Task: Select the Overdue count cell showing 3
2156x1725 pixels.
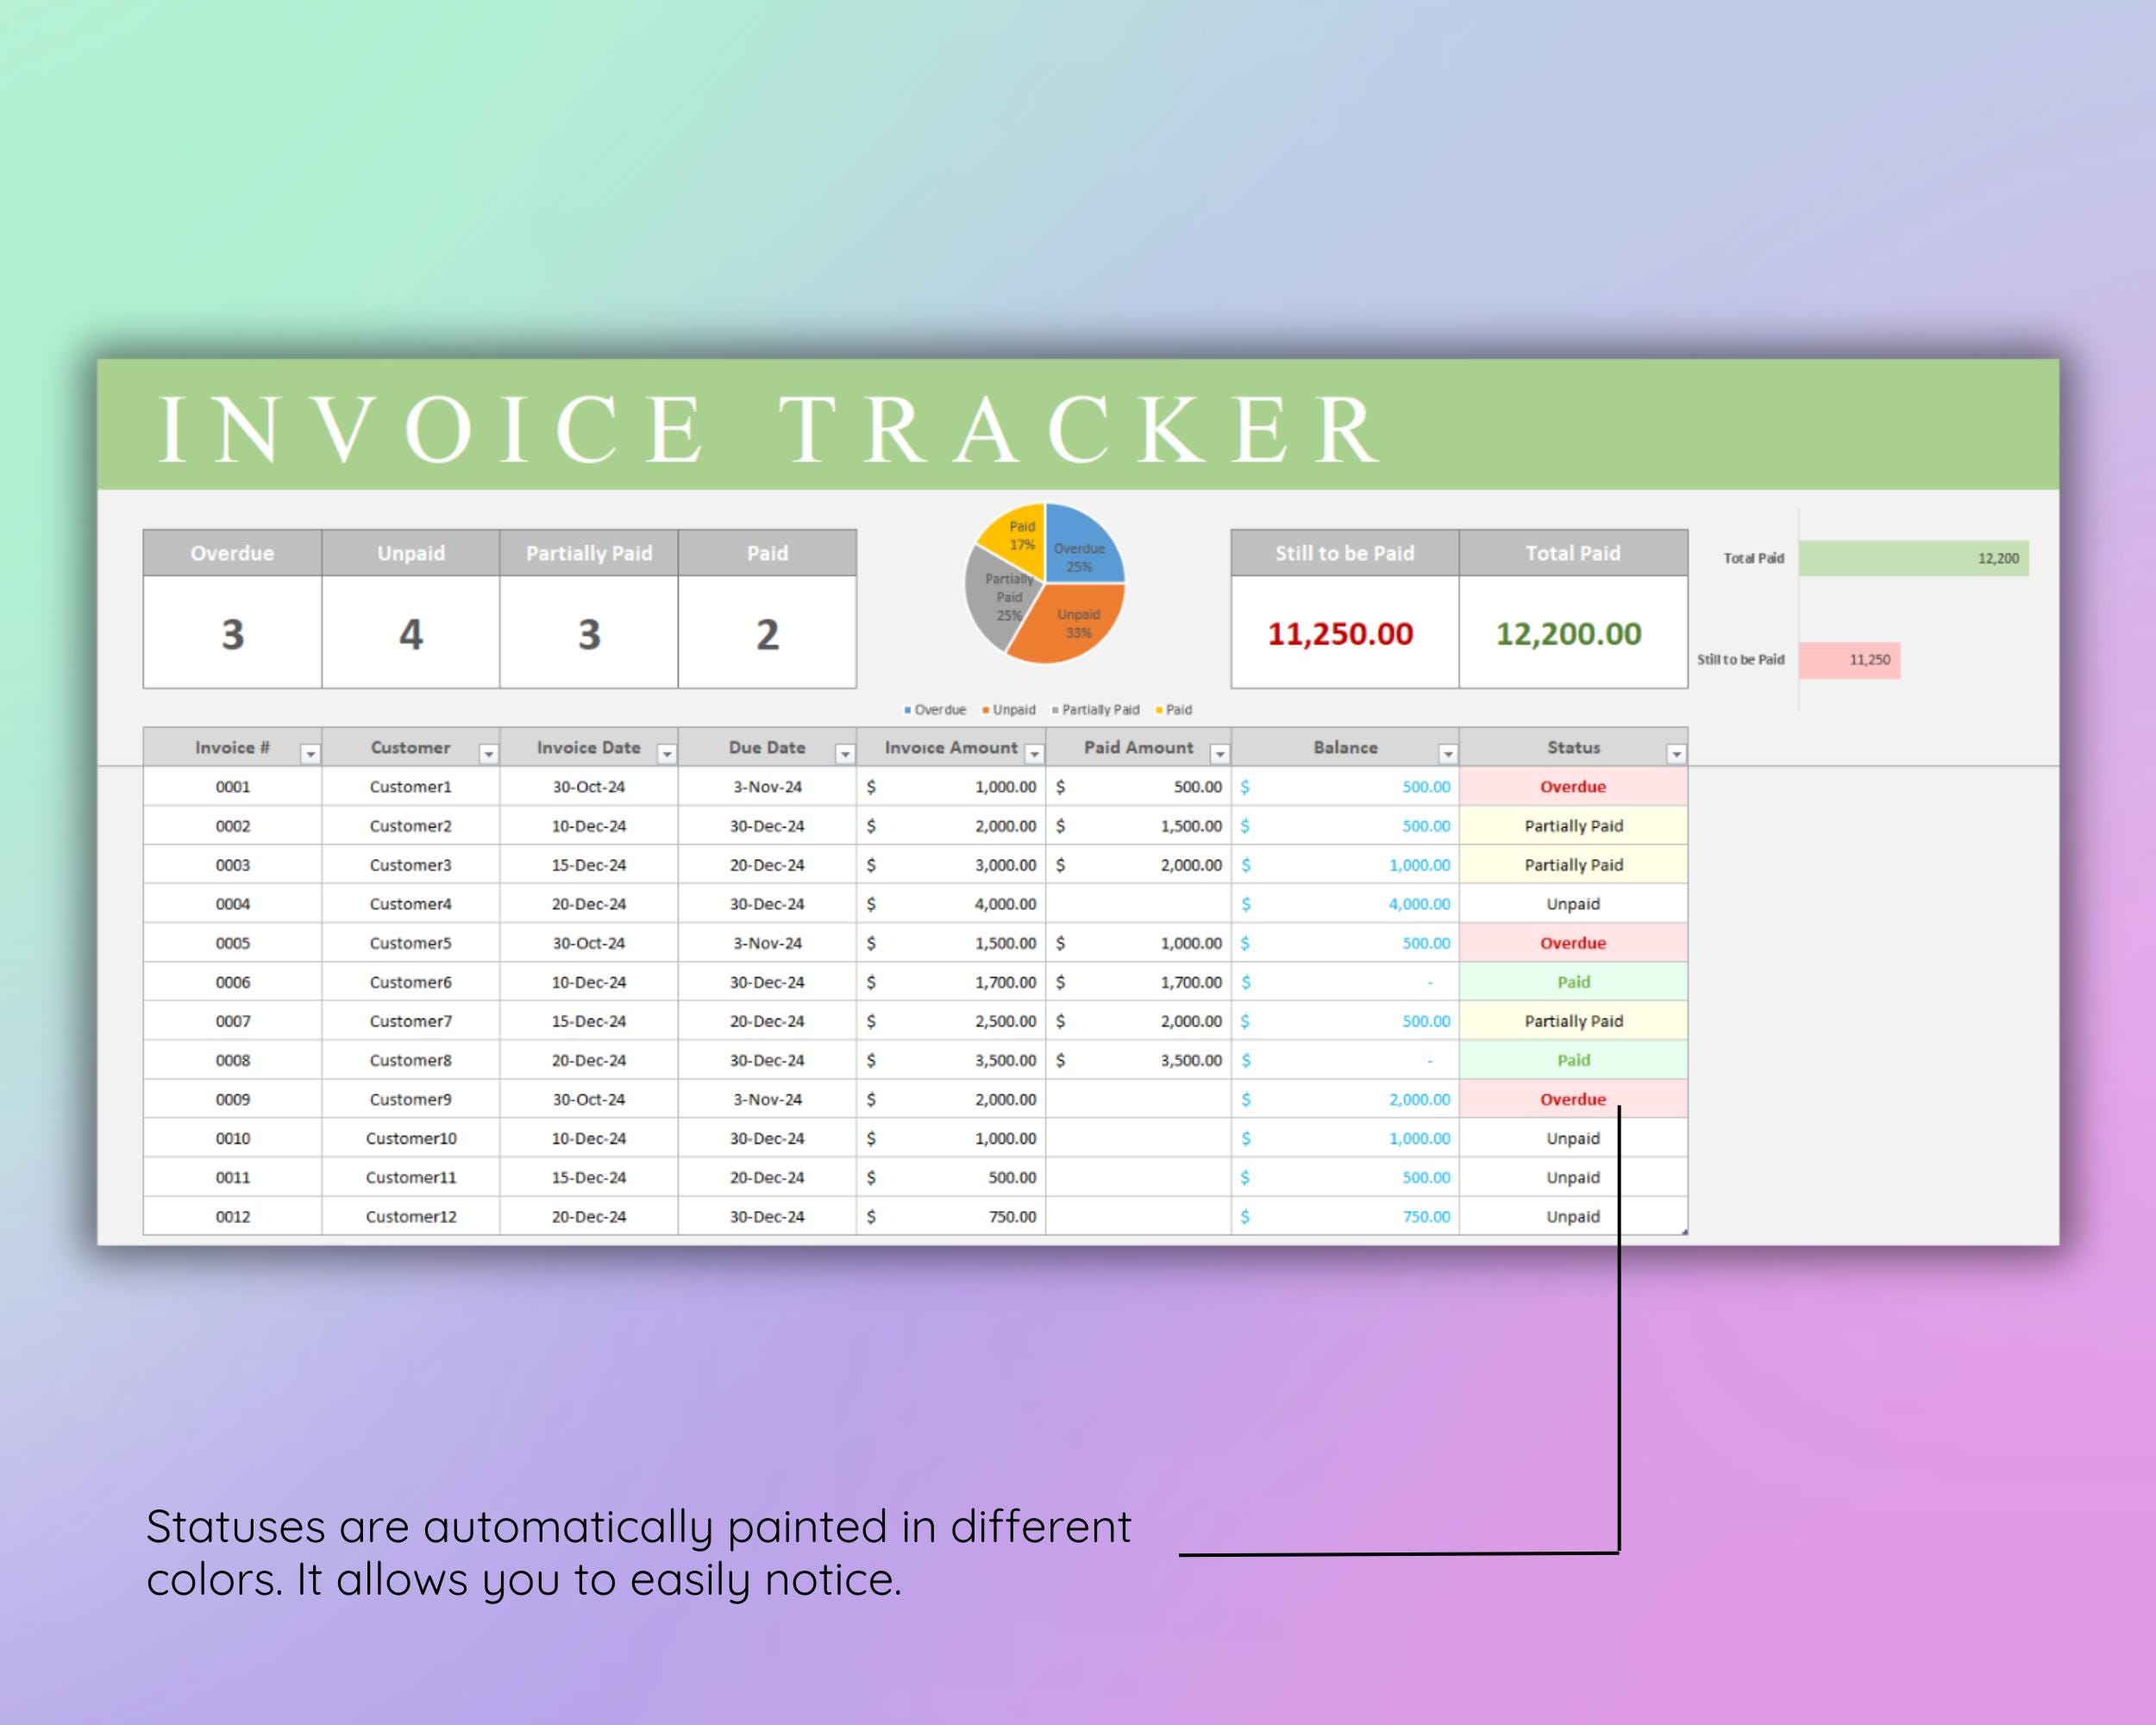Action: 232,632
